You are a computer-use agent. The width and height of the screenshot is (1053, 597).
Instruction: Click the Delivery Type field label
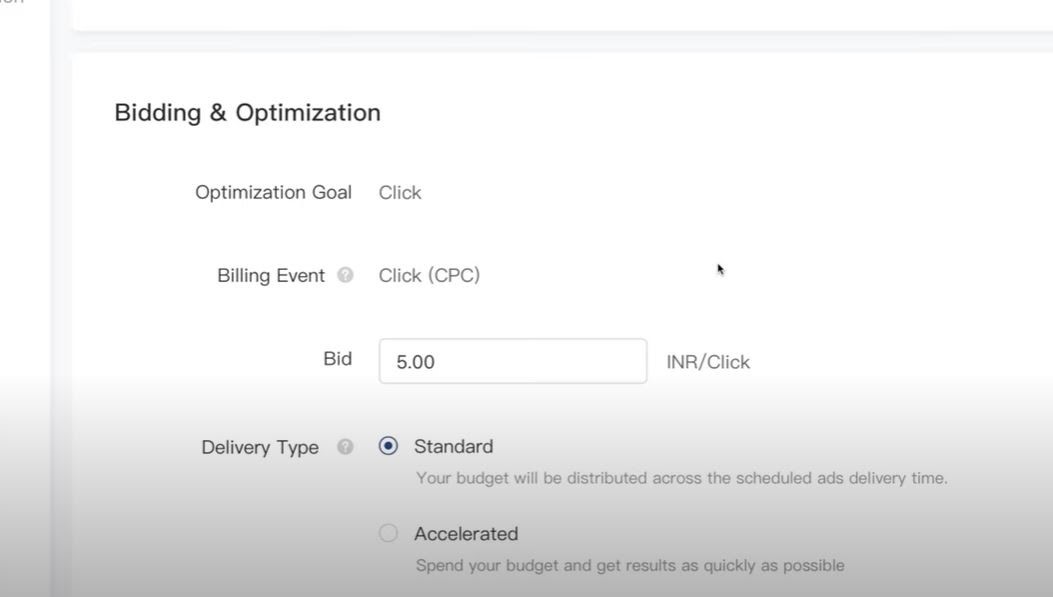point(260,447)
